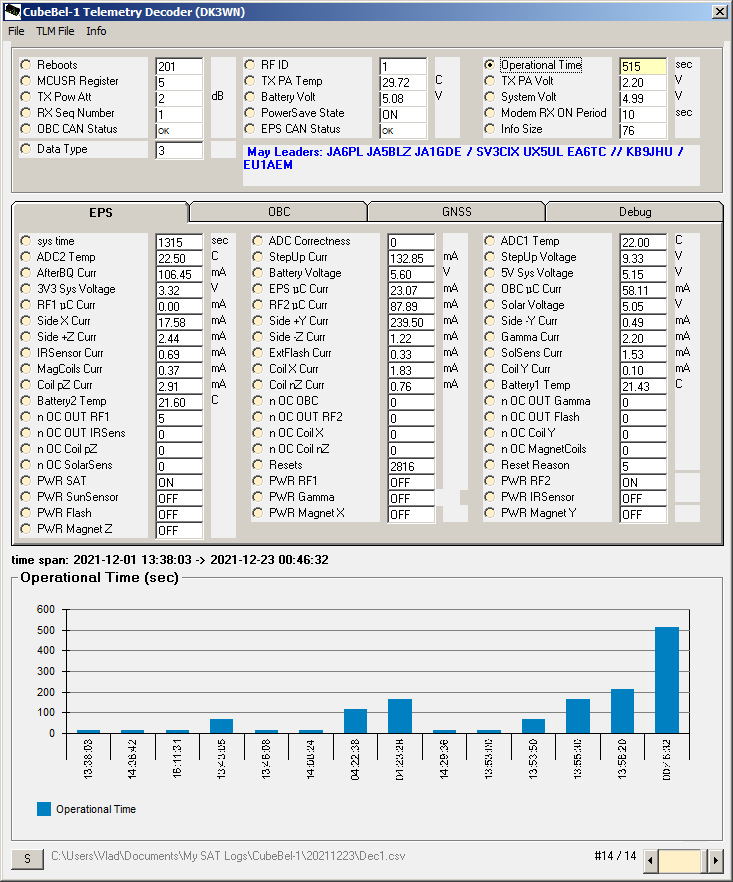The width and height of the screenshot is (733, 882).
Task: Click the bar at 04:22:38
Action: (x=356, y=721)
